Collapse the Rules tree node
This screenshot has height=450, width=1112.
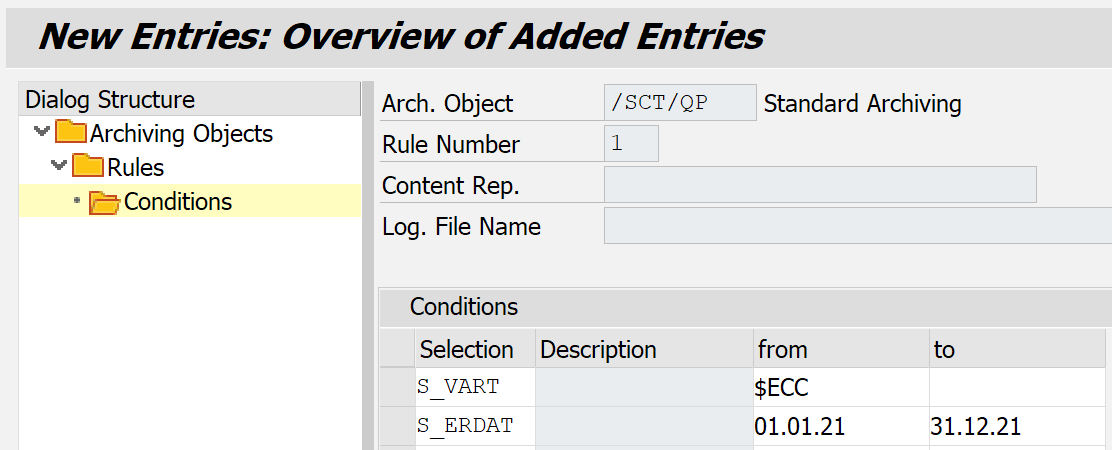[58, 166]
